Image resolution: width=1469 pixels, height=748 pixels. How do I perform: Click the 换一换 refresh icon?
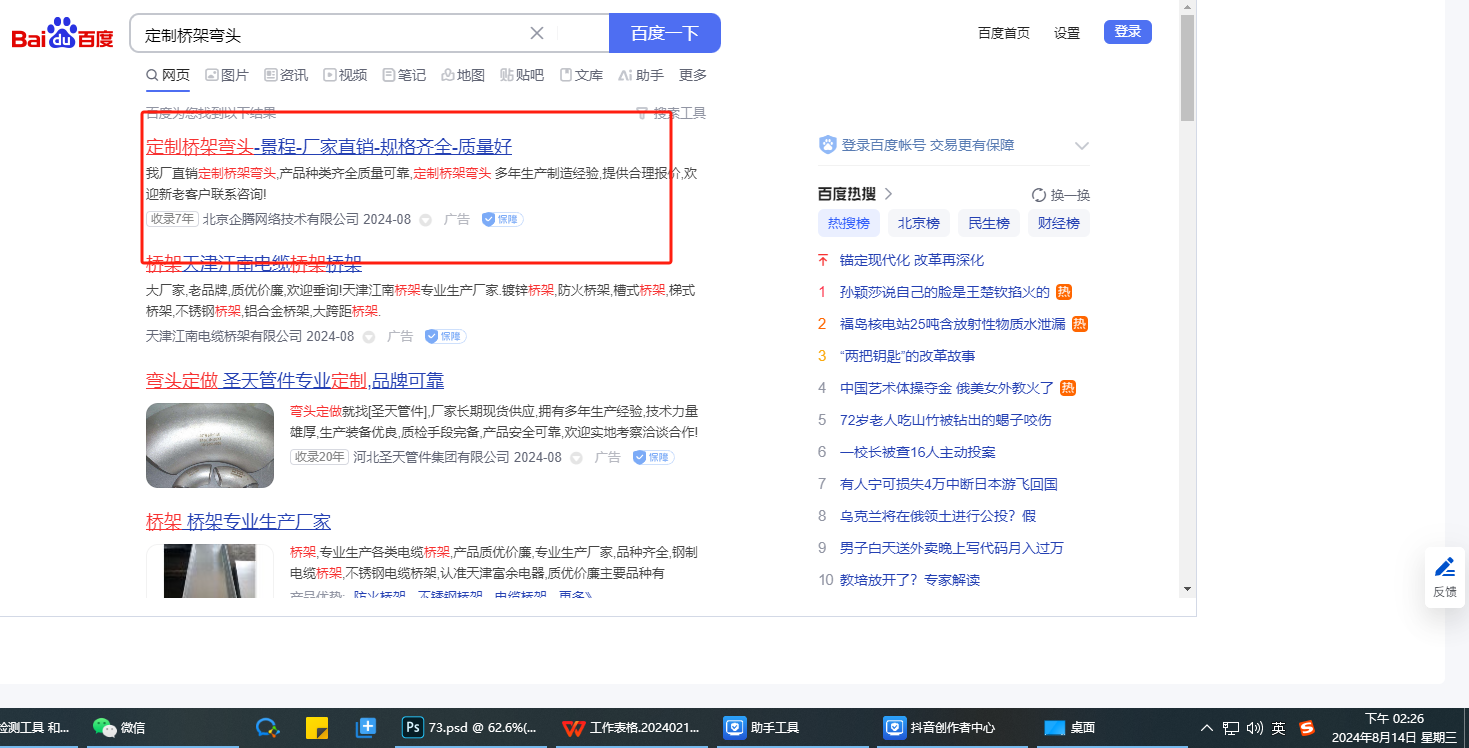(1039, 195)
